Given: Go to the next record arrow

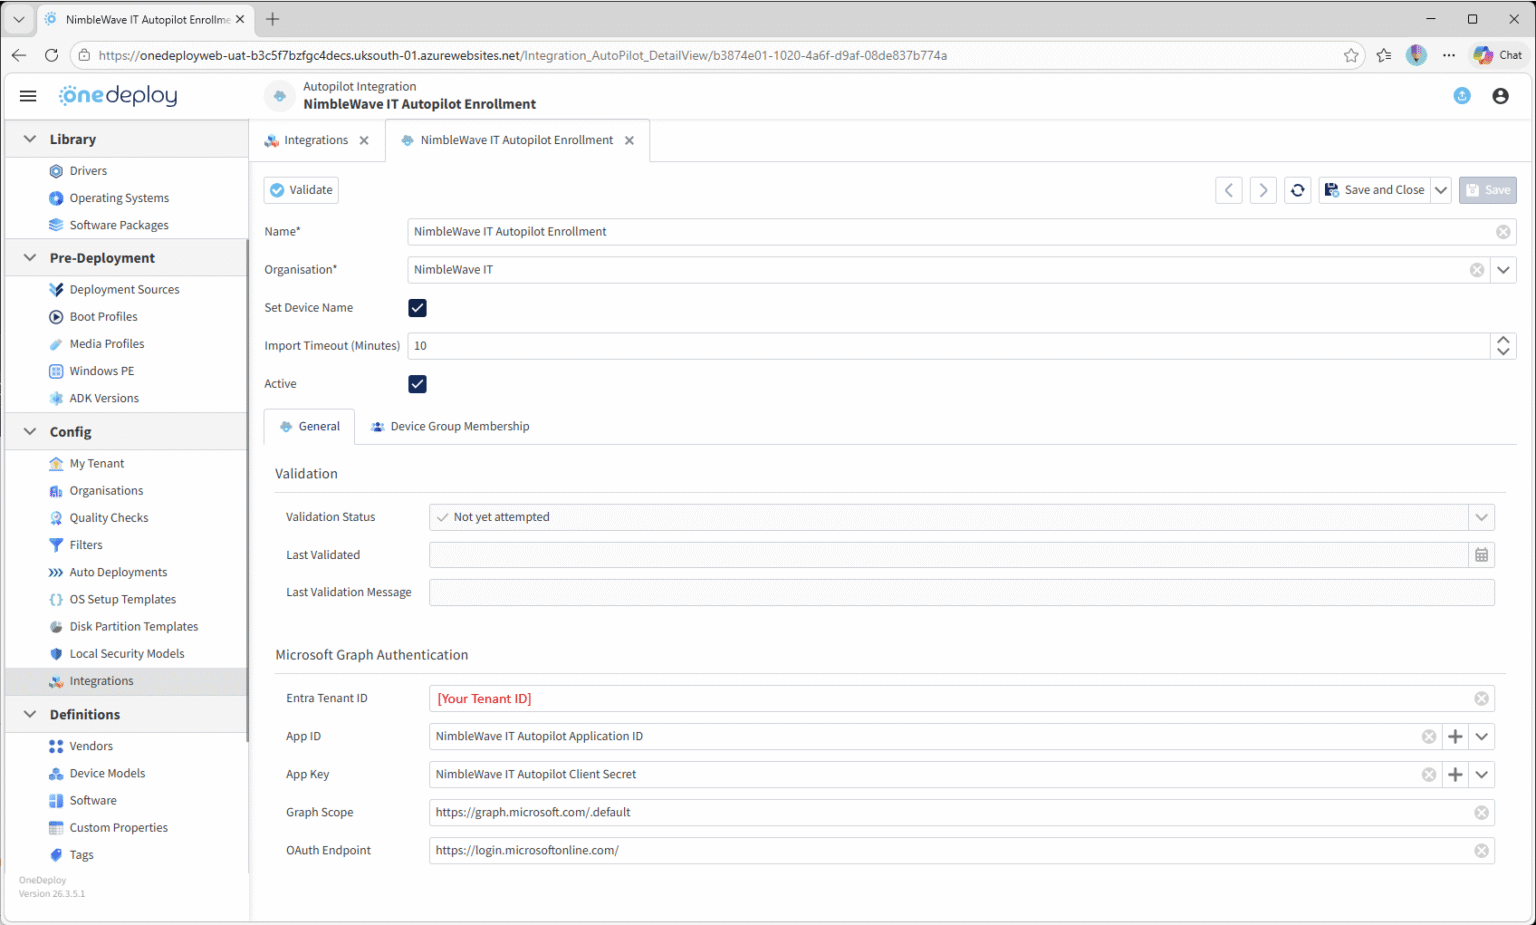Looking at the screenshot, I should [x=1263, y=190].
